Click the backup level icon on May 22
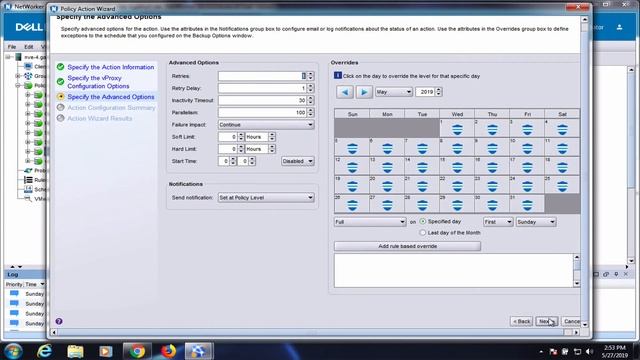Image resolution: width=640 pixels, height=360 pixels. click(x=457, y=187)
